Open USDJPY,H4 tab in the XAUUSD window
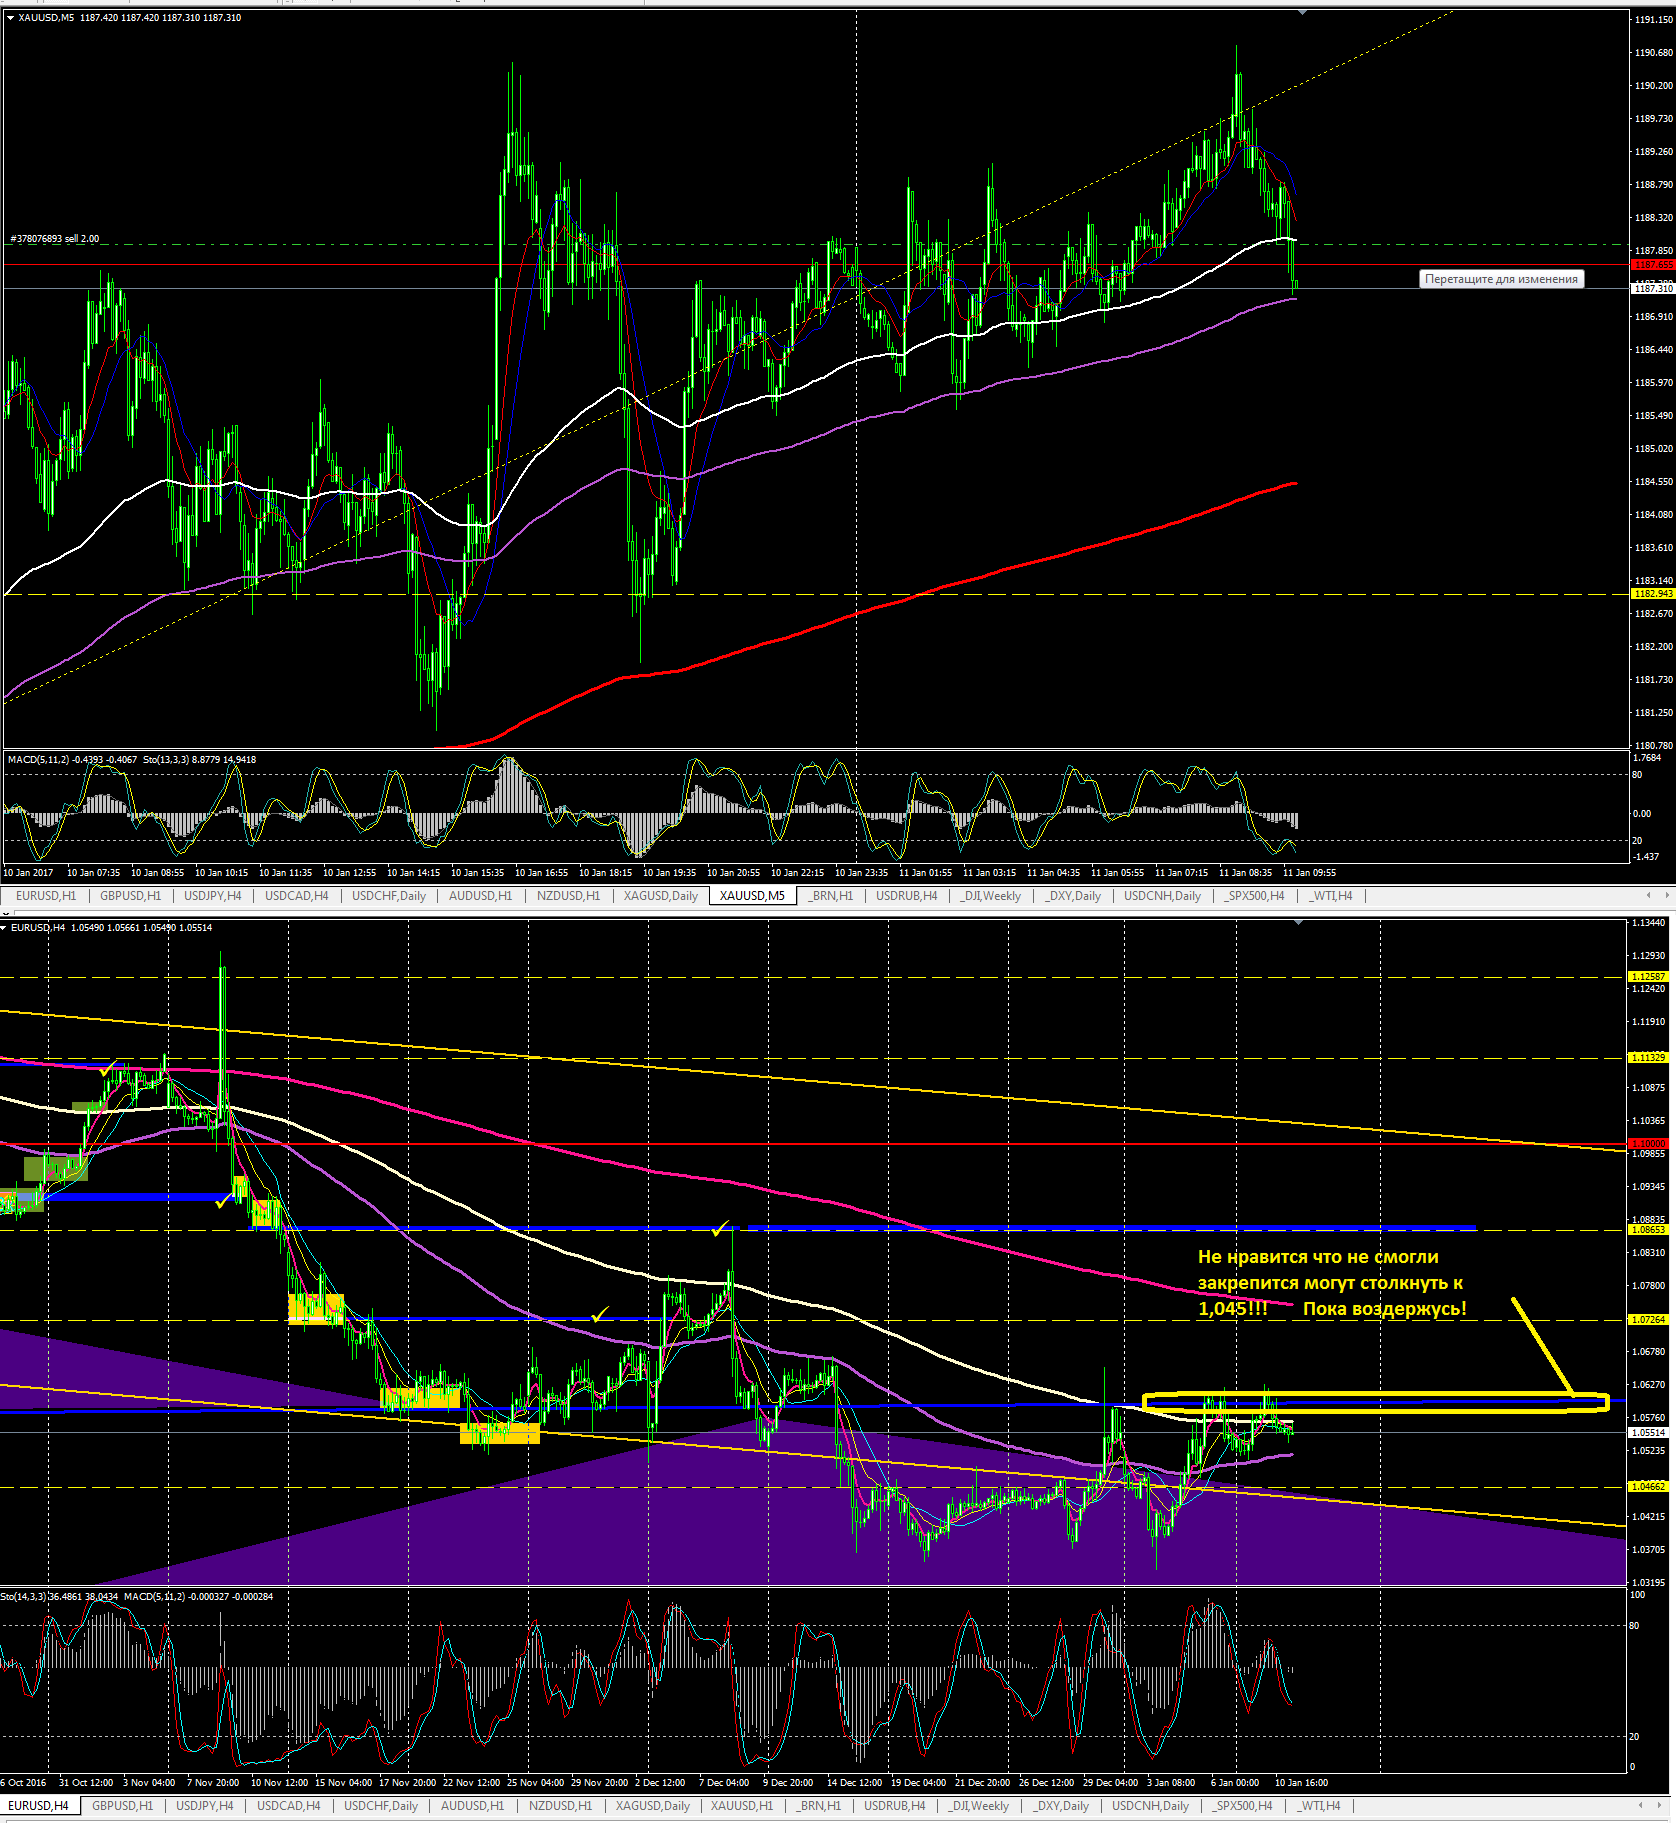1676x1824 pixels. tap(213, 896)
